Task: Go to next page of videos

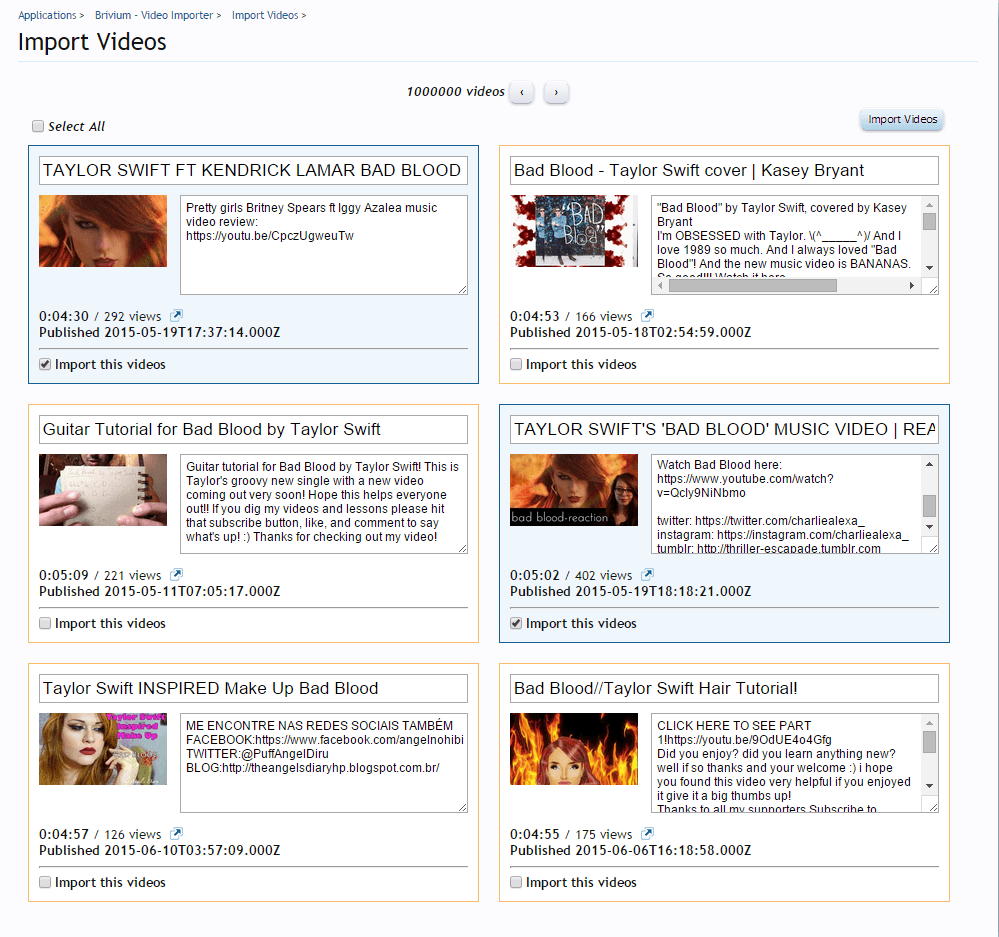Action: point(556,92)
